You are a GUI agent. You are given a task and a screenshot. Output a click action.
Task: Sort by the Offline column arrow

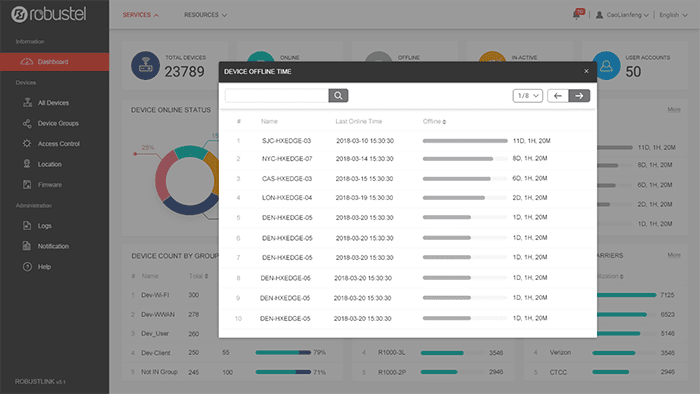tap(444, 122)
